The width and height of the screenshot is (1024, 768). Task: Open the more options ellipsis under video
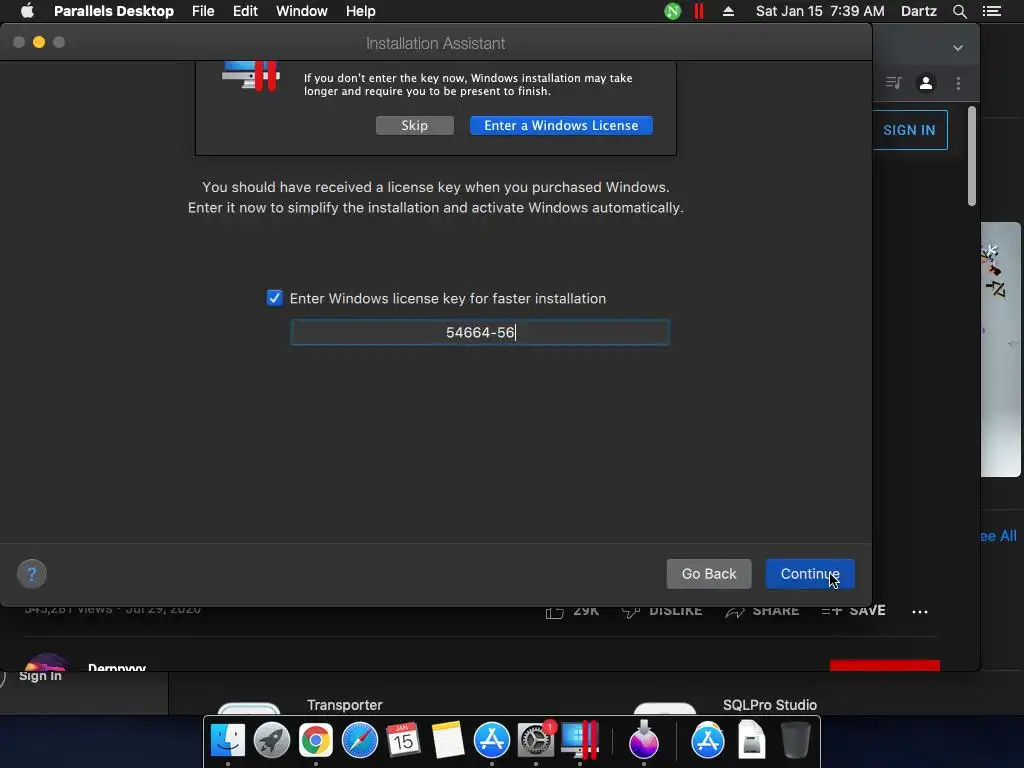coord(920,612)
